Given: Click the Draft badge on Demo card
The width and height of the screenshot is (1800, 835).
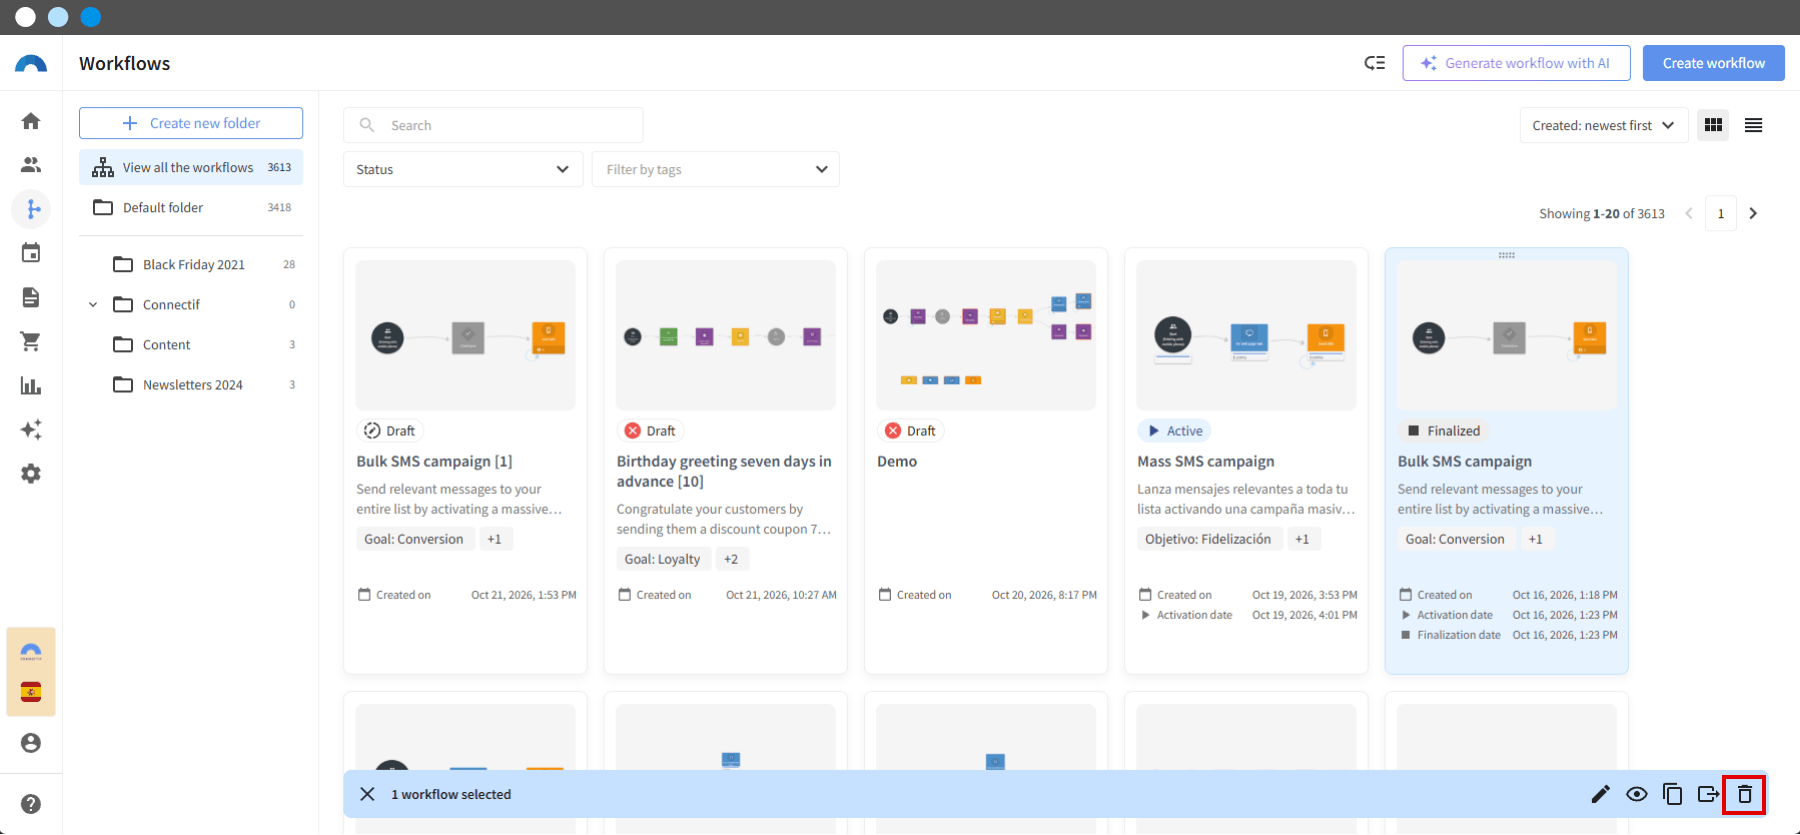Looking at the screenshot, I should 910,431.
